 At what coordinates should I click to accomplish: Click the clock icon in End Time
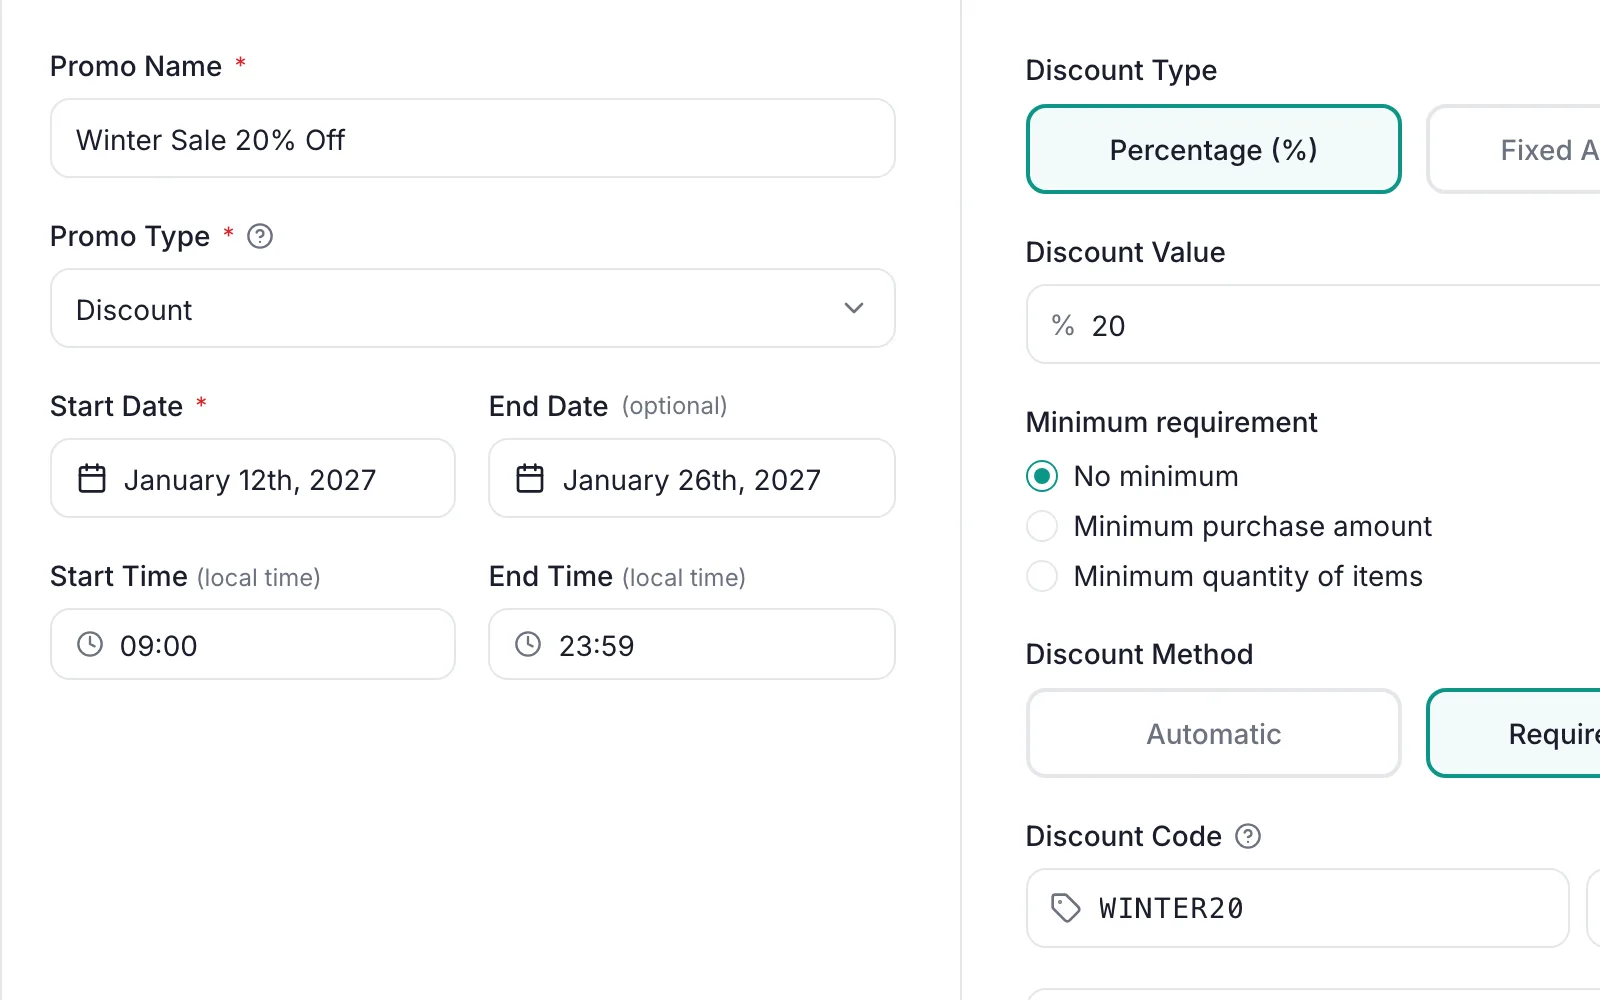(x=528, y=644)
